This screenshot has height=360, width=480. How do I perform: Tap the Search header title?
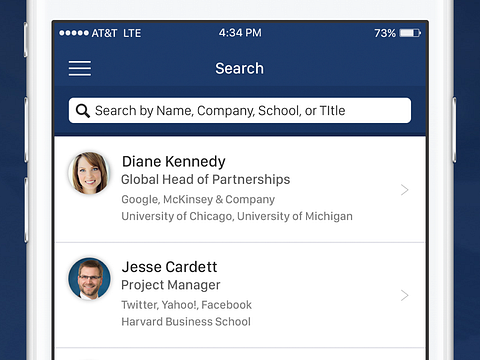click(239, 68)
